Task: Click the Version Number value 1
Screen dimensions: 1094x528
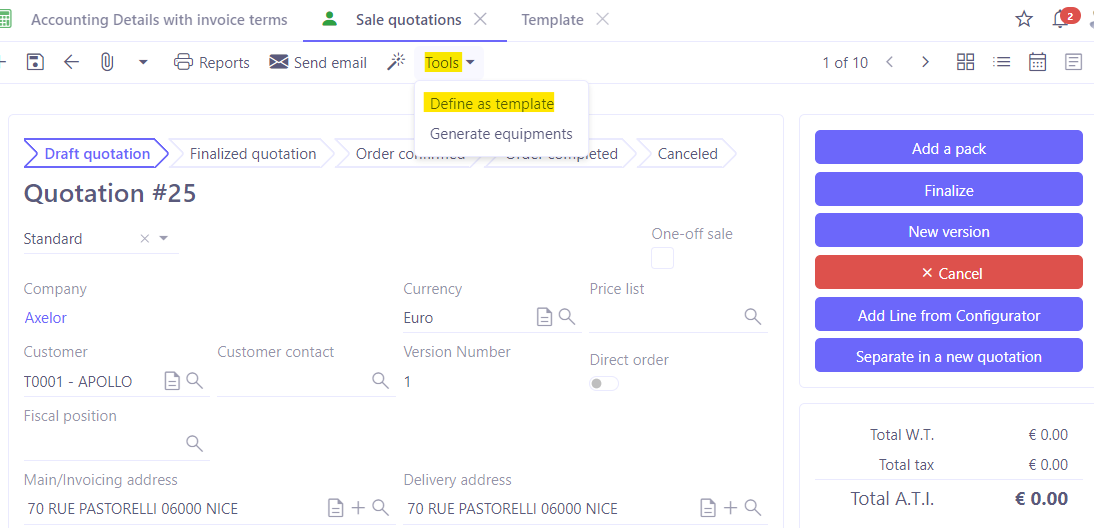Action: [408, 382]
